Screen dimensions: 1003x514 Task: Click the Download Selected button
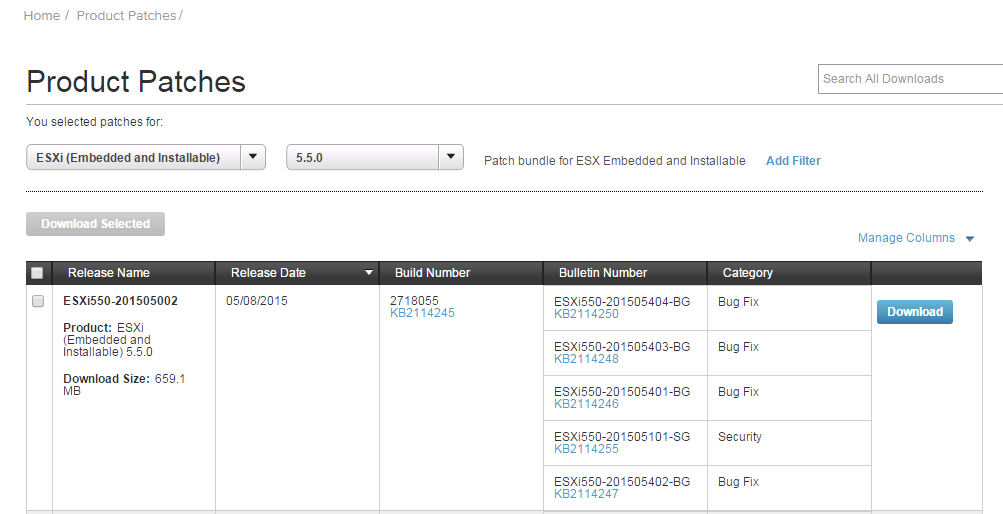click(95, 224)
